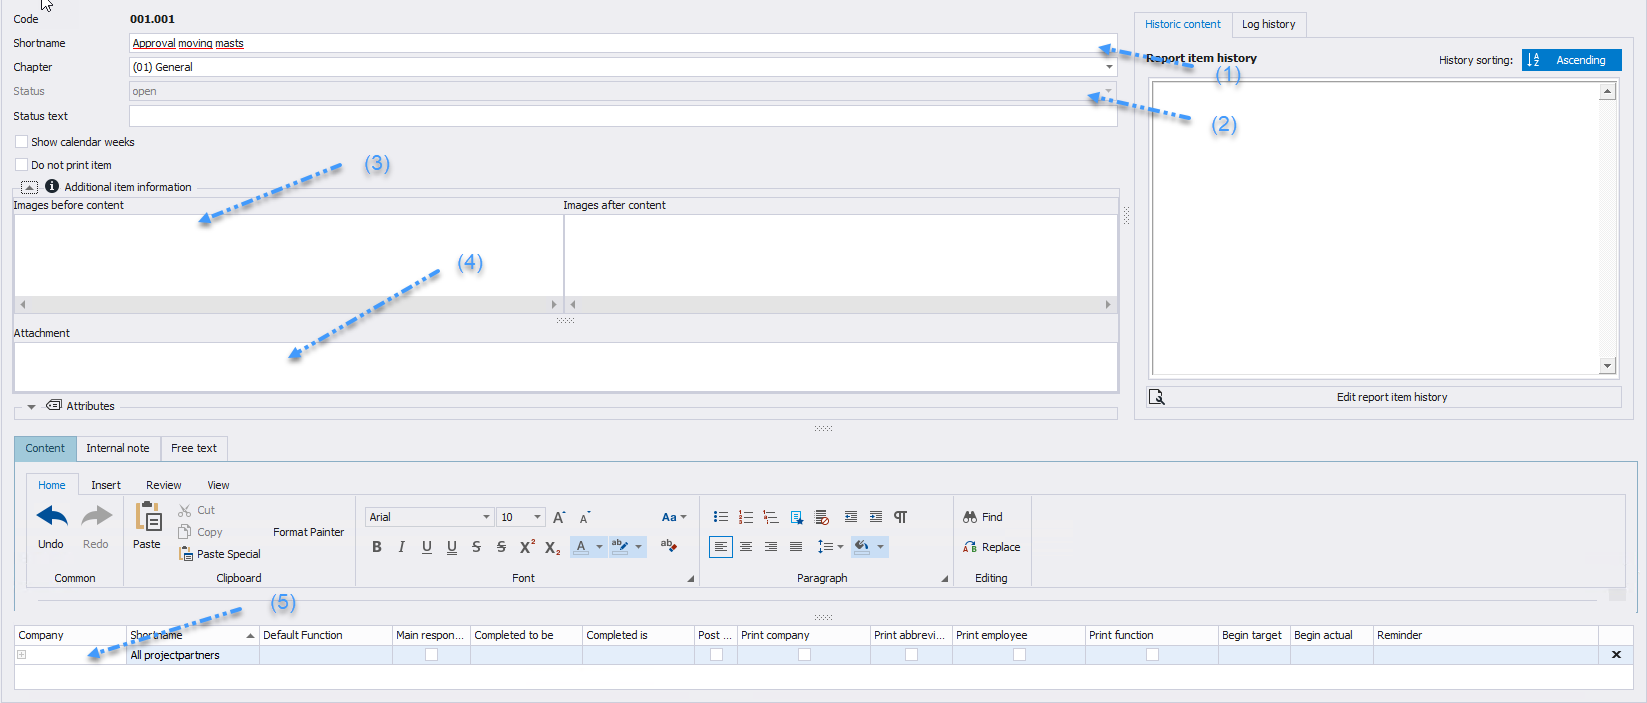Click the Find binoculars button
This screenshot has height=703, width=1647.
click(x=982, y=517)
